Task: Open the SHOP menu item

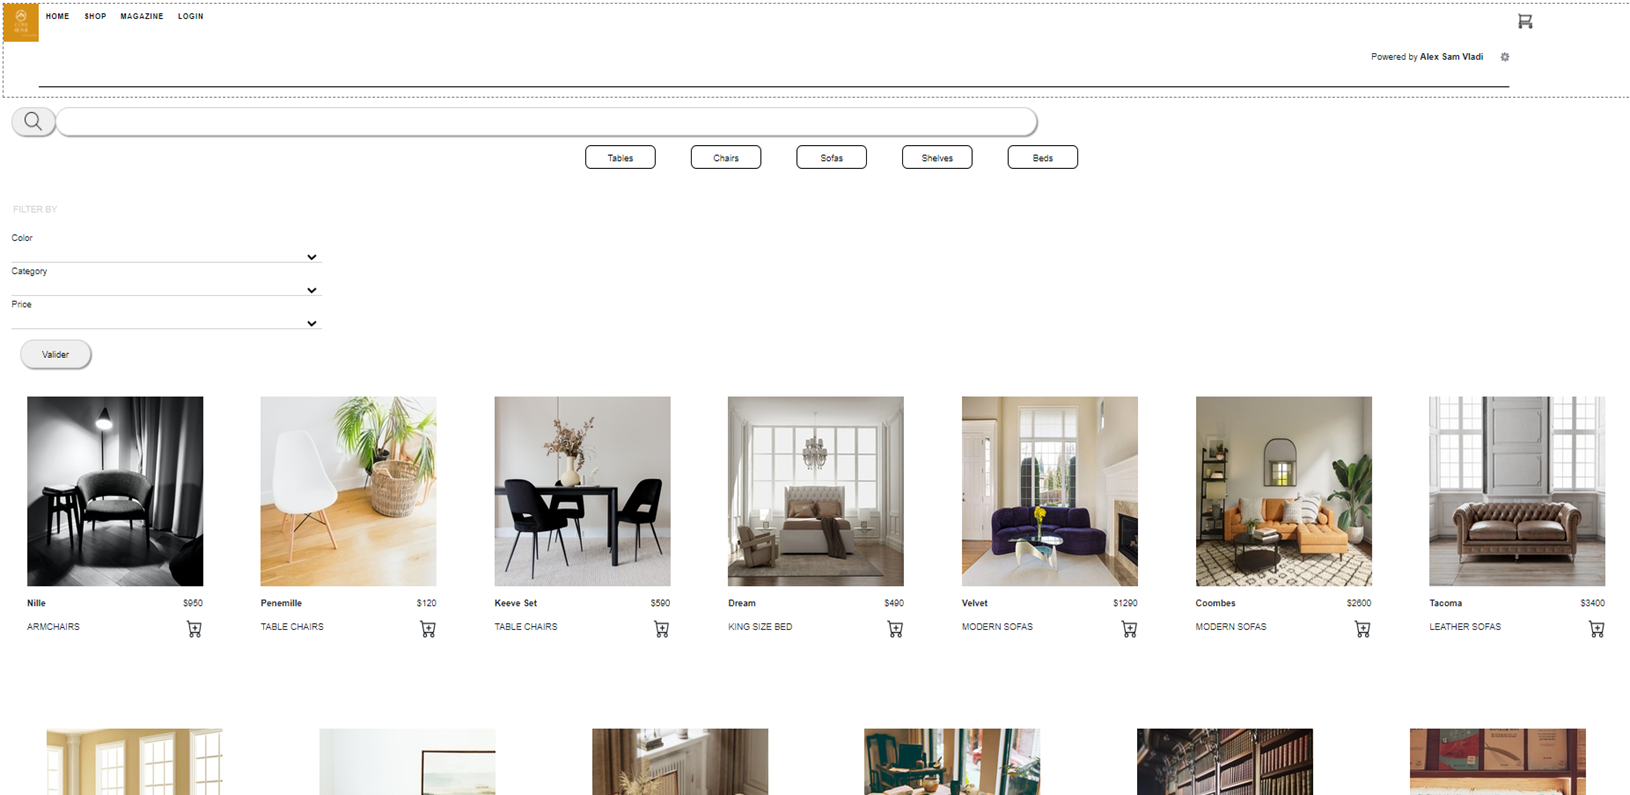Action: tap(95, 16)
